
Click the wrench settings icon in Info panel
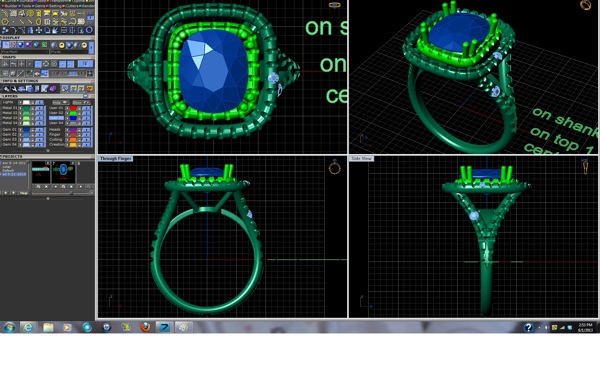click(x=14, y=89)
